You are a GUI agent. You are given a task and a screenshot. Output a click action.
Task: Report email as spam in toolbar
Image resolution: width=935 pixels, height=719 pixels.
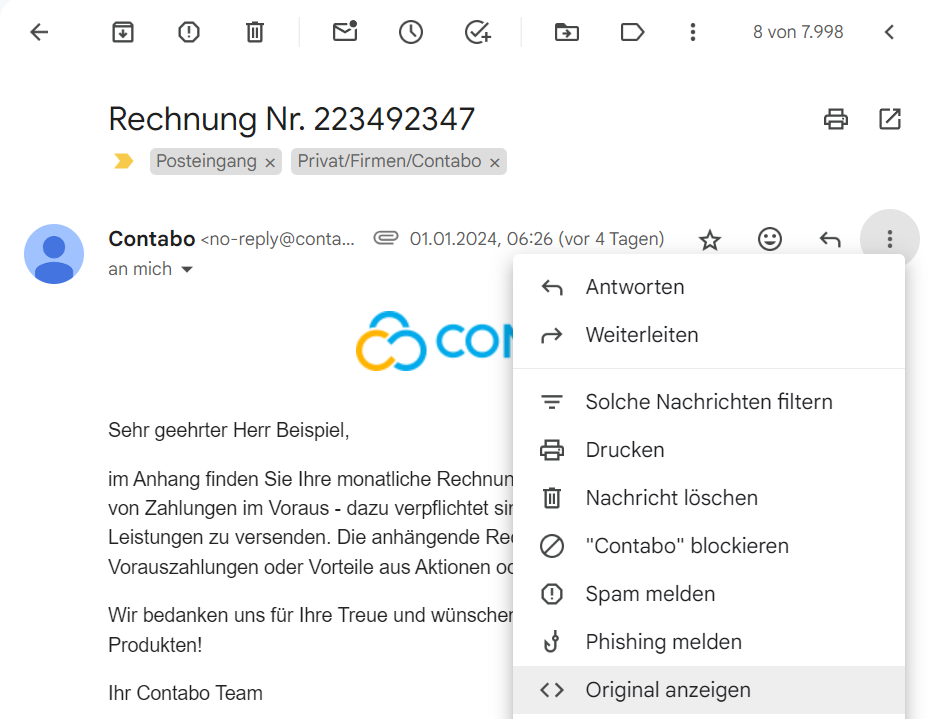pos(188,32)
